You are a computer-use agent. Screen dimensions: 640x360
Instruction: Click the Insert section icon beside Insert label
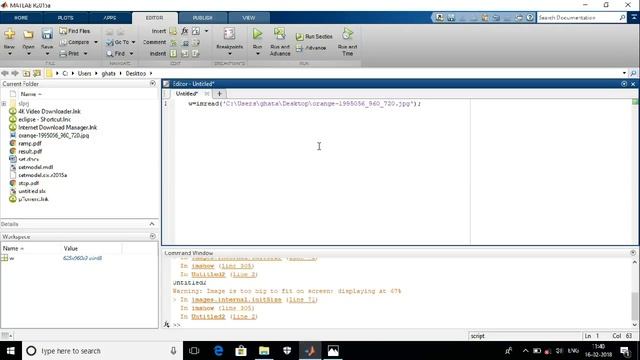click(x=173, y=31)
